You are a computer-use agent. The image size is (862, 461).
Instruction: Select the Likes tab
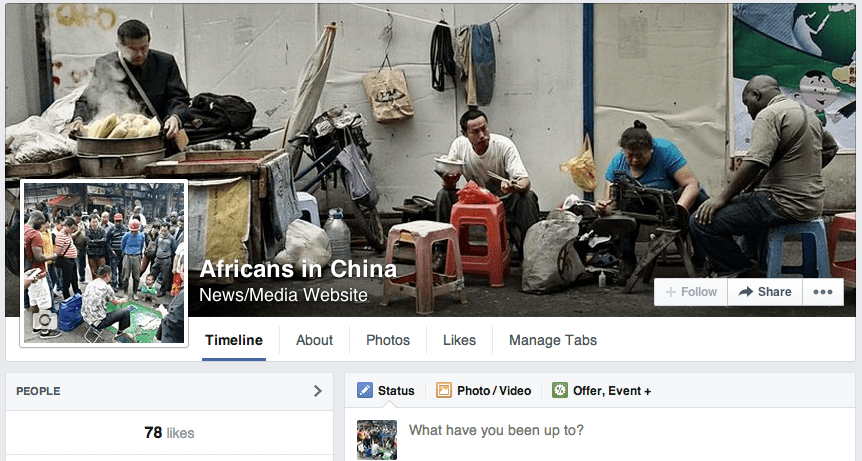(460, 340)
